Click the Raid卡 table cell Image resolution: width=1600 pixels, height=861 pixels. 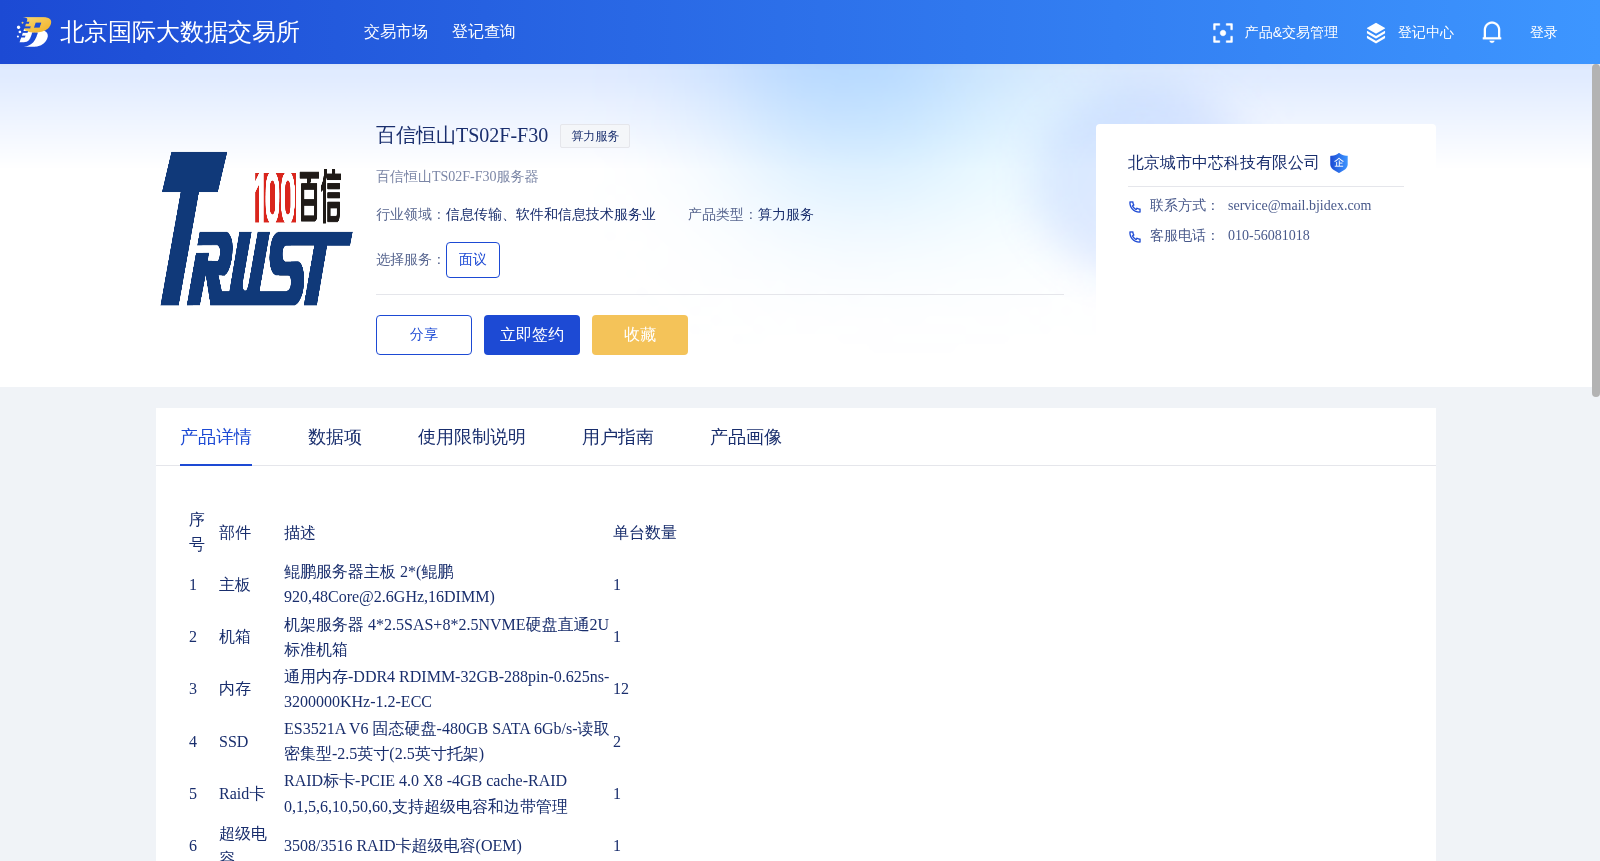point(242,793)
